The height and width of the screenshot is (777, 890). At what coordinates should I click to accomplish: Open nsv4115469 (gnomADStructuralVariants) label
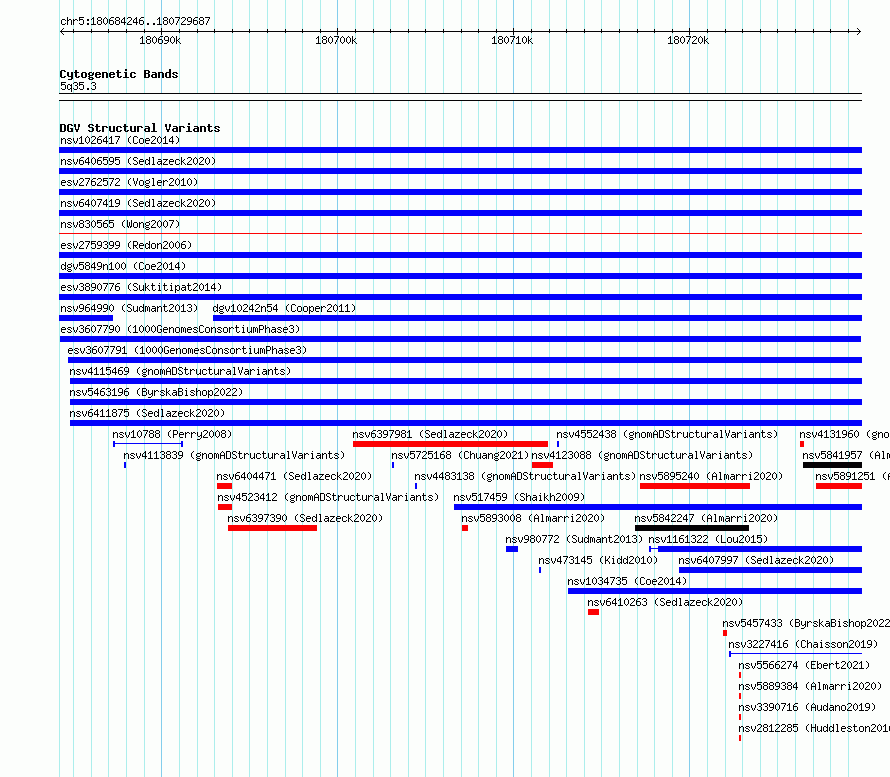click(180, 371)
